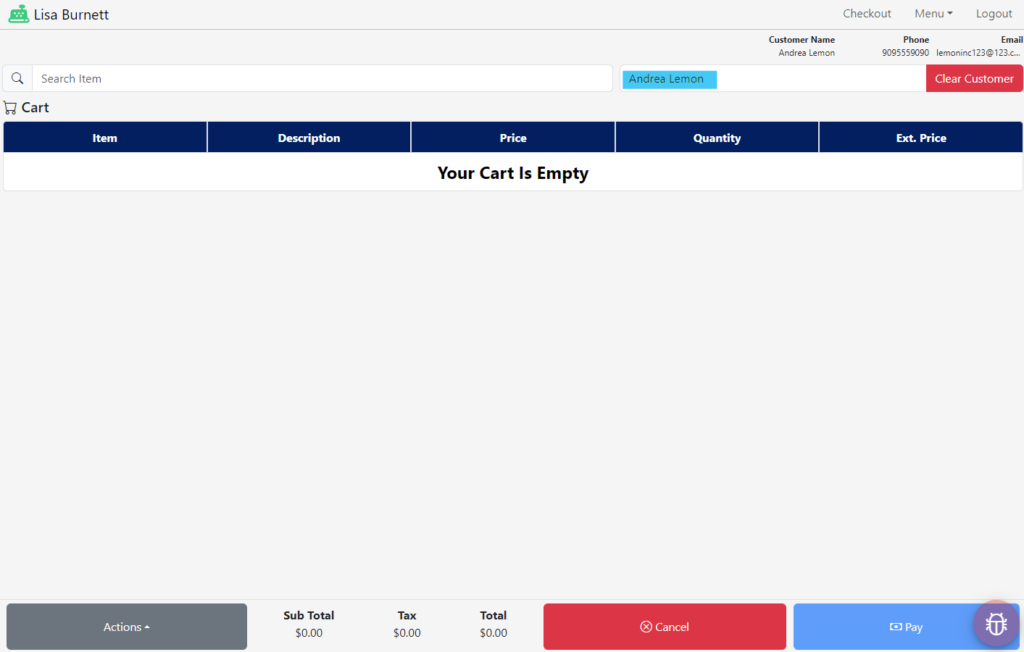The width and height of the screenshot is (1024, 652).
Task: Click the Item column header
Action: pos(104,137)
